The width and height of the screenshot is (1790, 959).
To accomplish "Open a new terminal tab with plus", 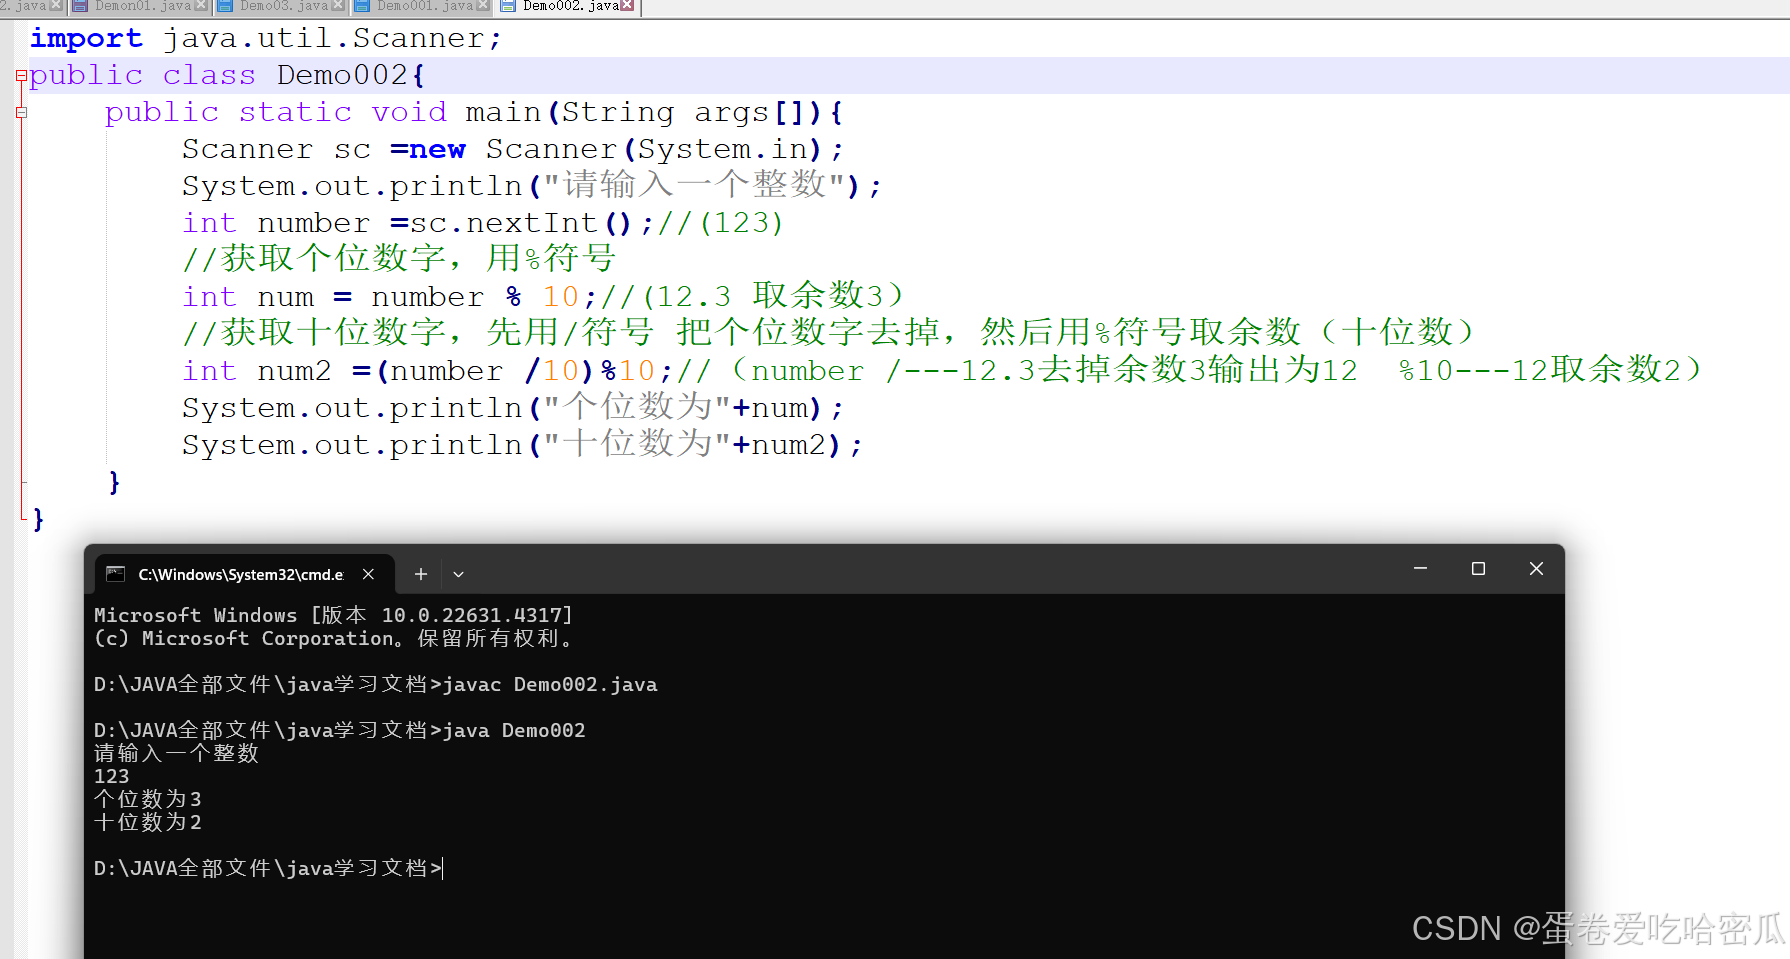I will [421, 574].
